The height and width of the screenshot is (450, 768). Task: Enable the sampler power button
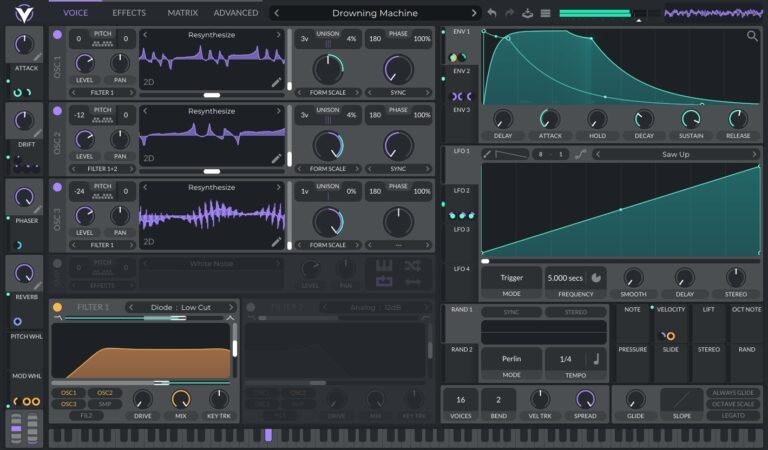point(57,263)
